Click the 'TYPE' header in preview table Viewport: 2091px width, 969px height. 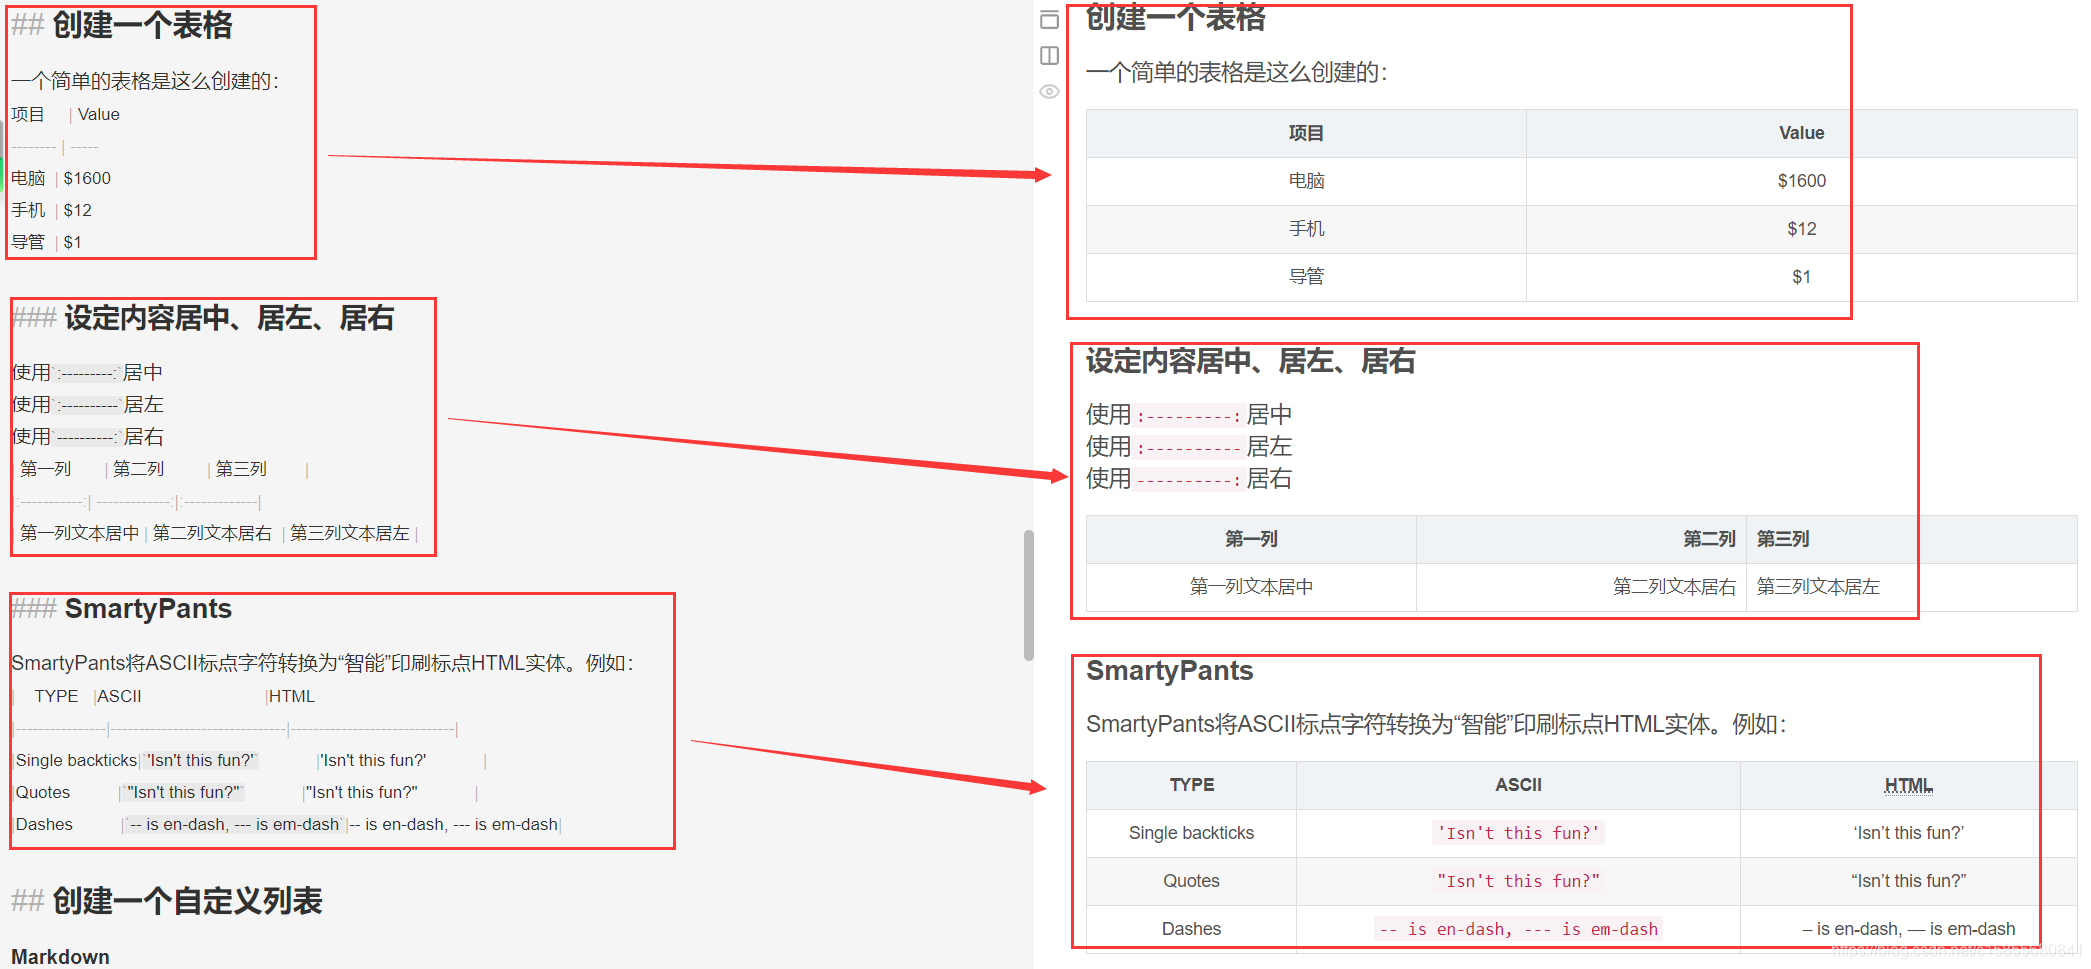1192,785
